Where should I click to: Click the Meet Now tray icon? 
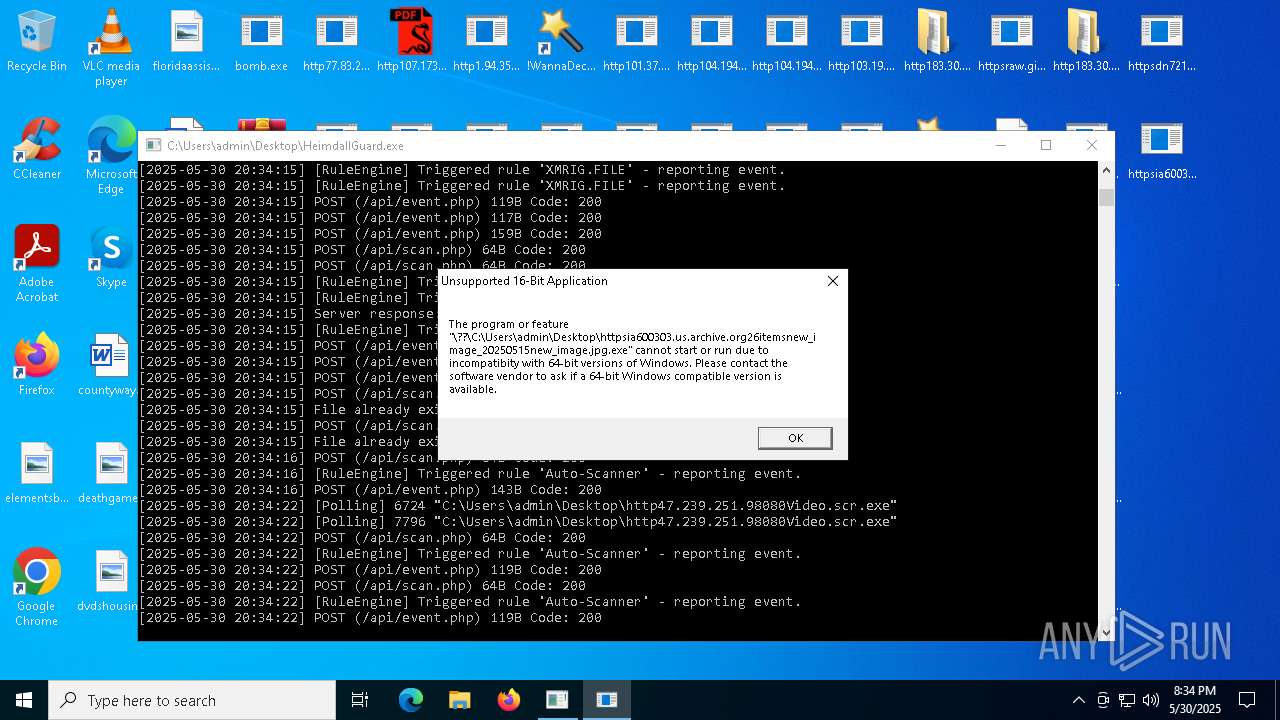[1103, 700]
